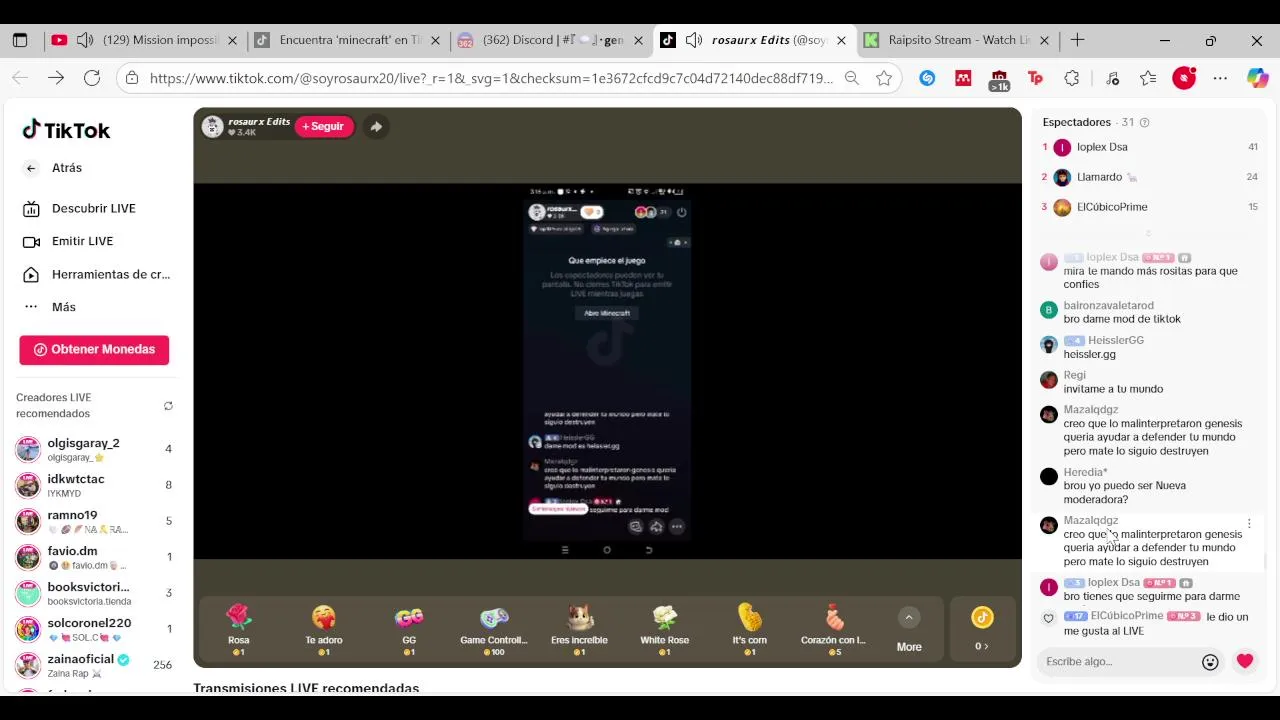Open ramno19 live channel
Screen dimensions: 1280x720
point(94,521)
